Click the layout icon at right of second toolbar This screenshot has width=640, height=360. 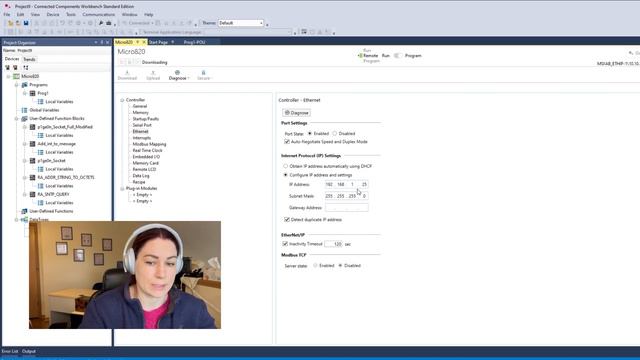point(304,32)
